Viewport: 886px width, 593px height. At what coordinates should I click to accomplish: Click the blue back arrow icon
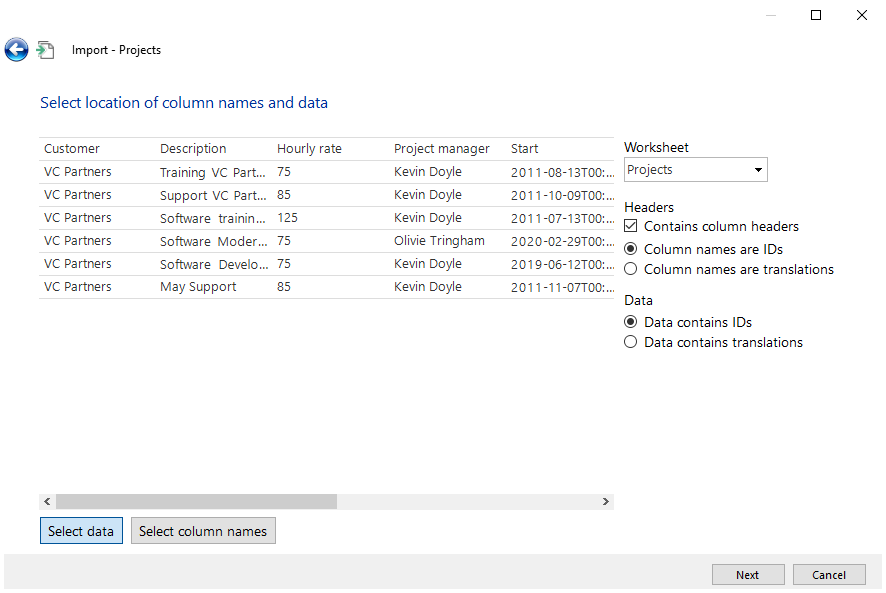click(x=16, y=50)
